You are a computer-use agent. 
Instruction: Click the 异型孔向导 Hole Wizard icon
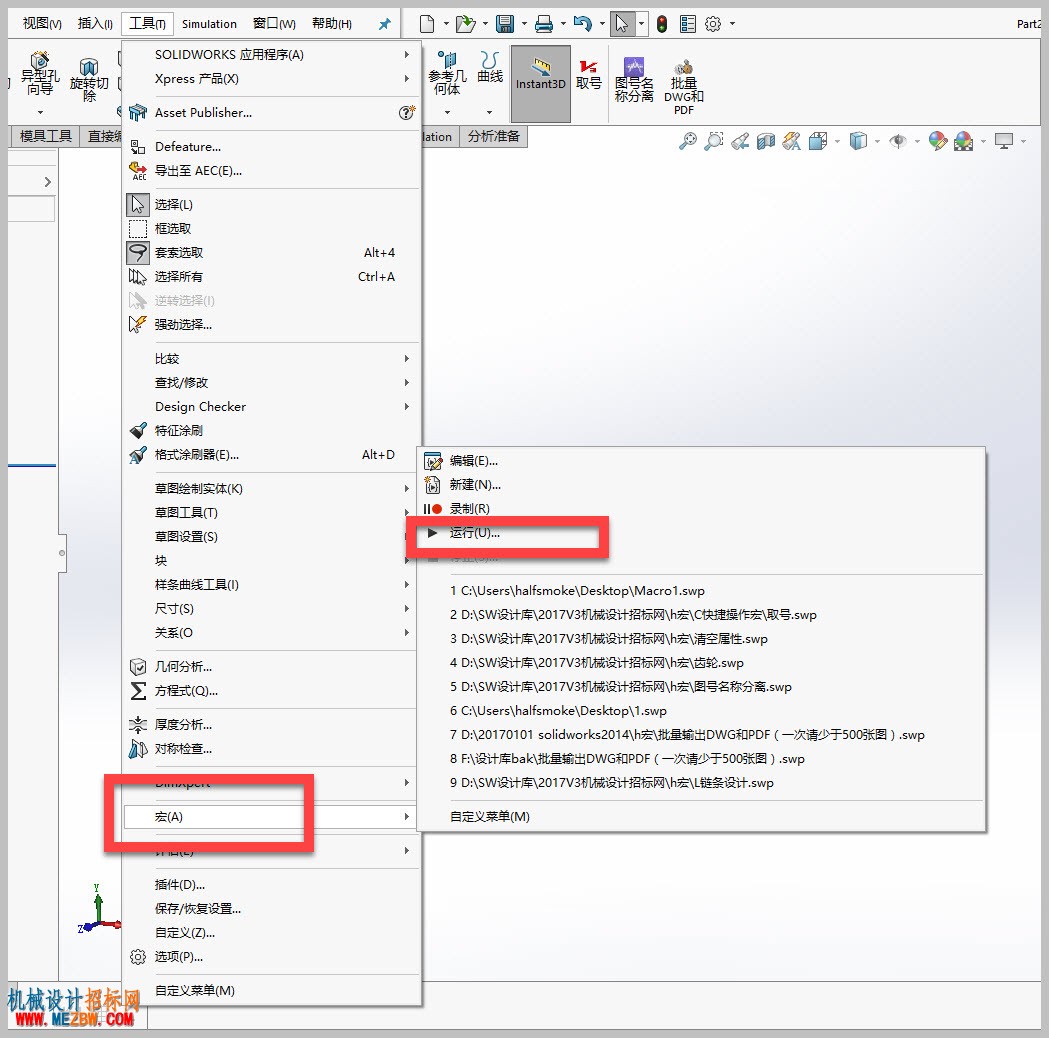click(x=39, y=74)
